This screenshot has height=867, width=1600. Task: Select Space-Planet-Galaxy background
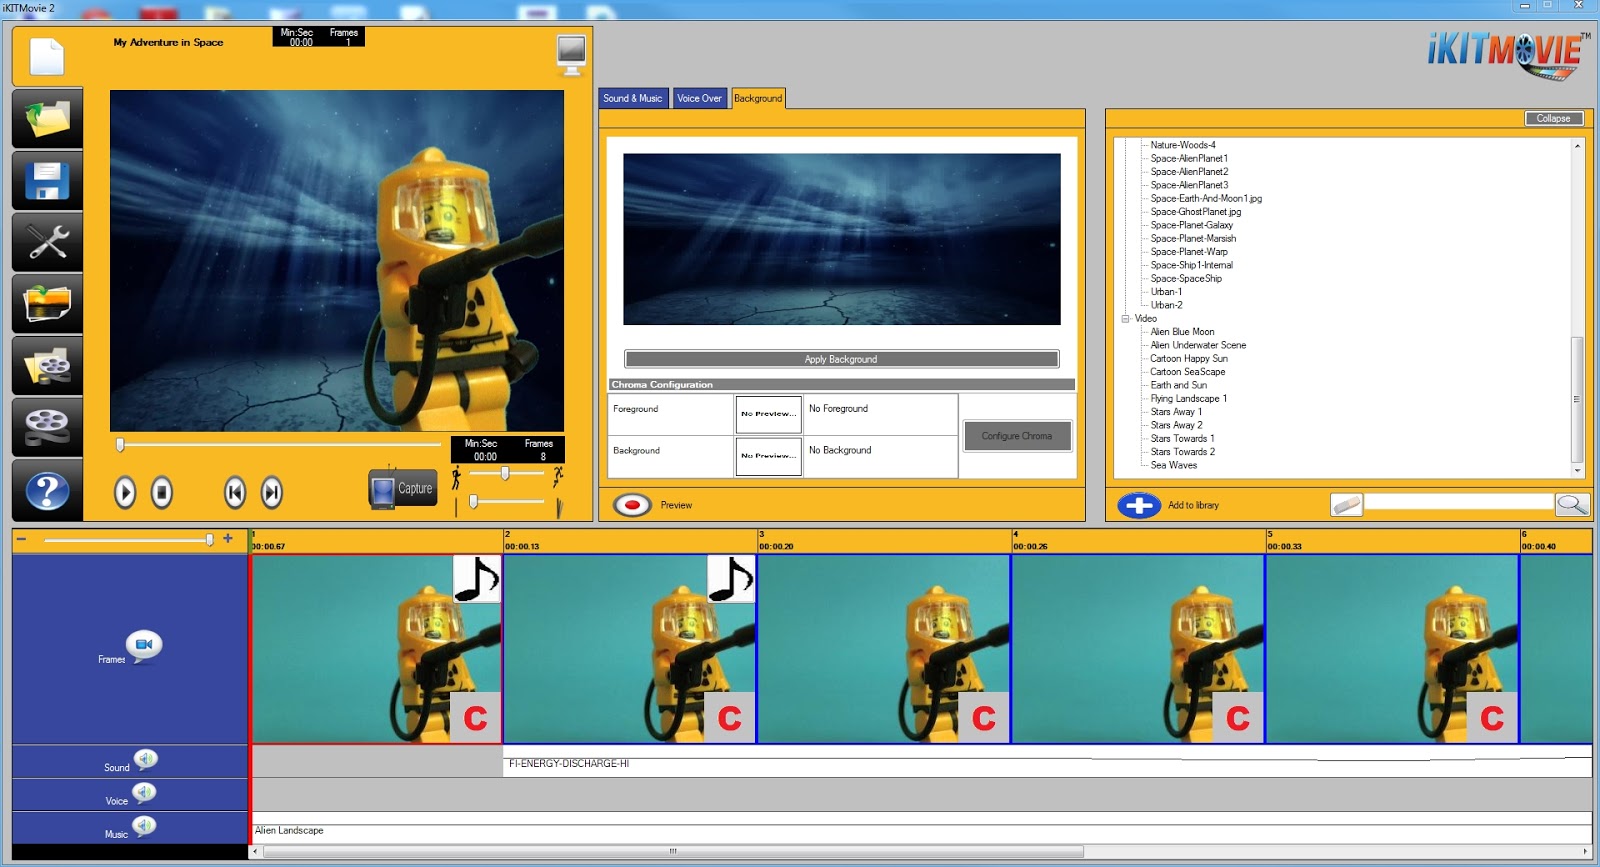tap(1191, 225)
